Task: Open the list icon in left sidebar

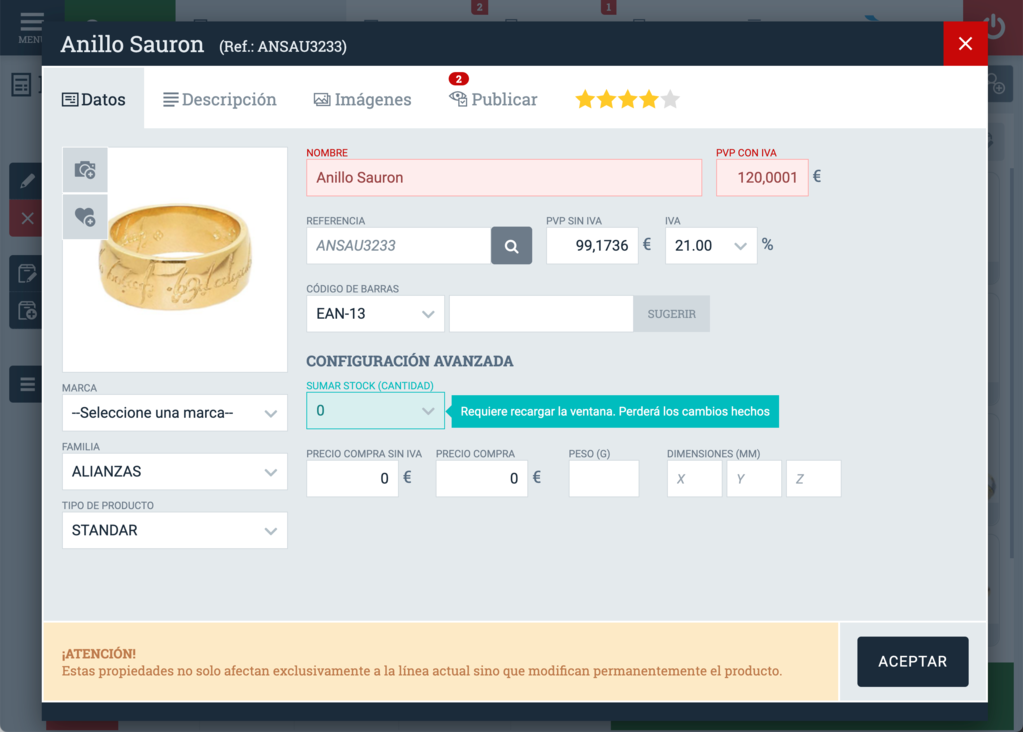Action: coord(27,384)
